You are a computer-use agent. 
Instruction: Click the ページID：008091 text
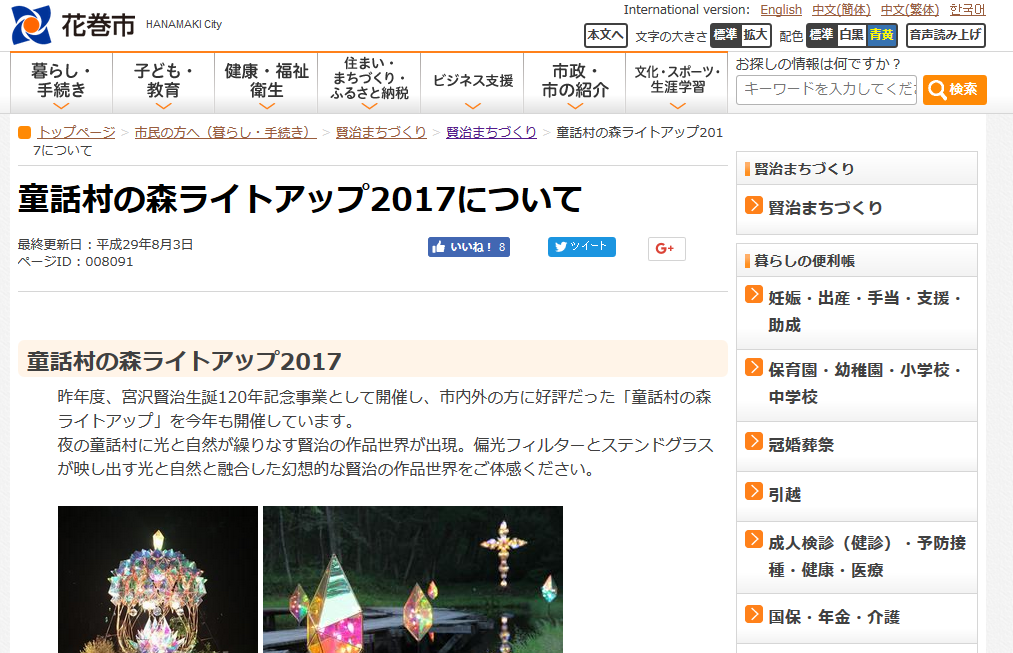pyautogui.click(x=76, y=262)
